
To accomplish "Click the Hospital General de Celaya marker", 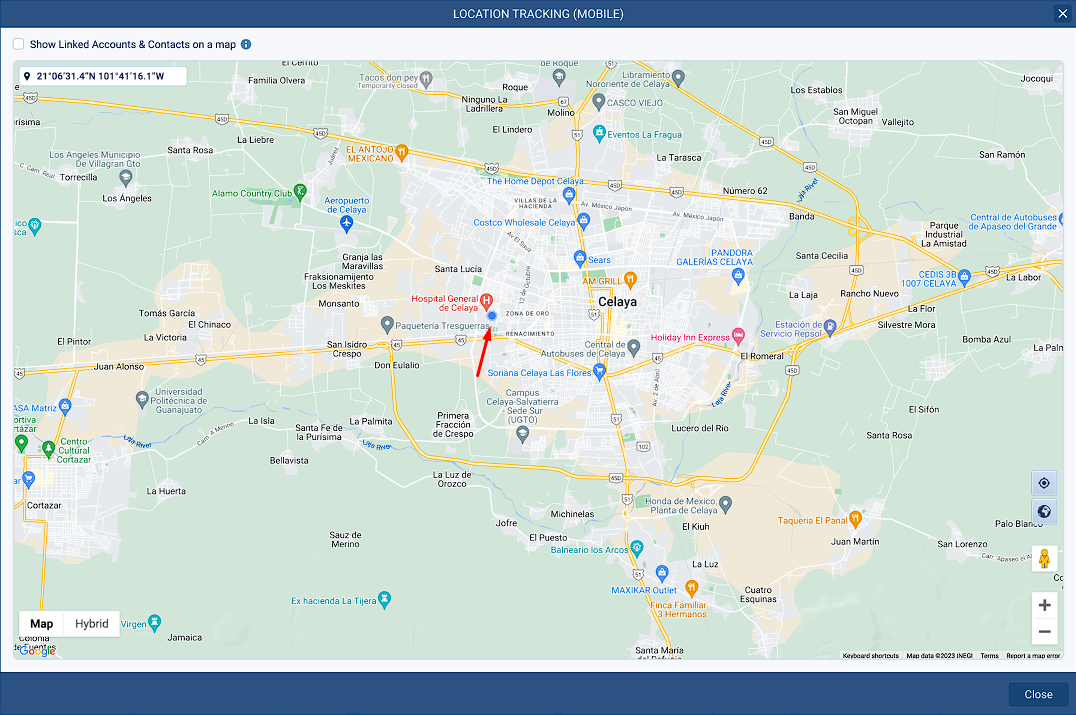I will 487,299.
